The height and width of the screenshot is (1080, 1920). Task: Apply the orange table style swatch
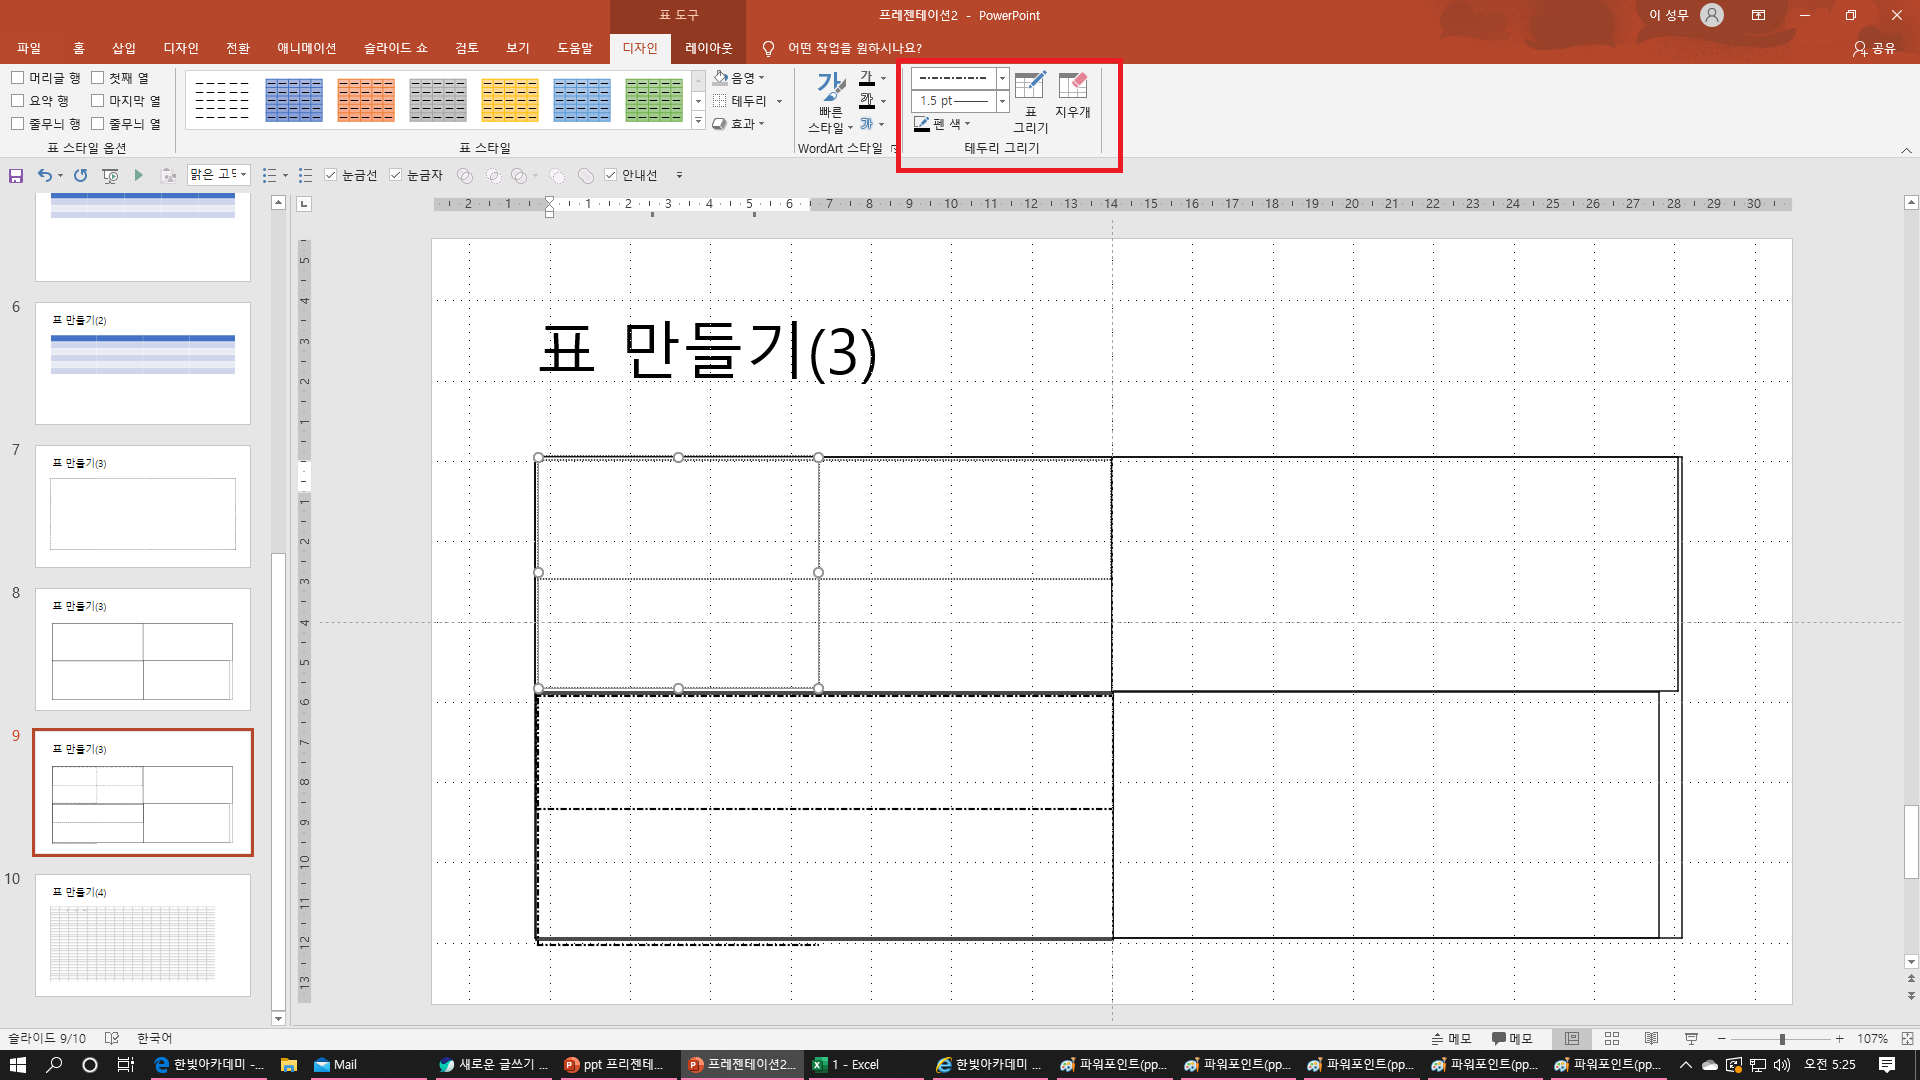point(365,100)
